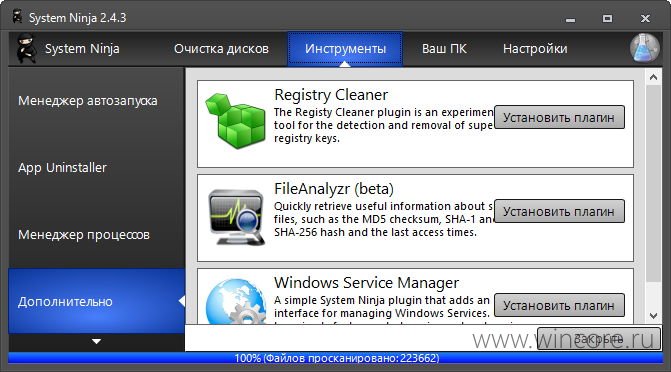
Task: Select Менеджер автозапуска in the sidebar
Action: (96, 101)
